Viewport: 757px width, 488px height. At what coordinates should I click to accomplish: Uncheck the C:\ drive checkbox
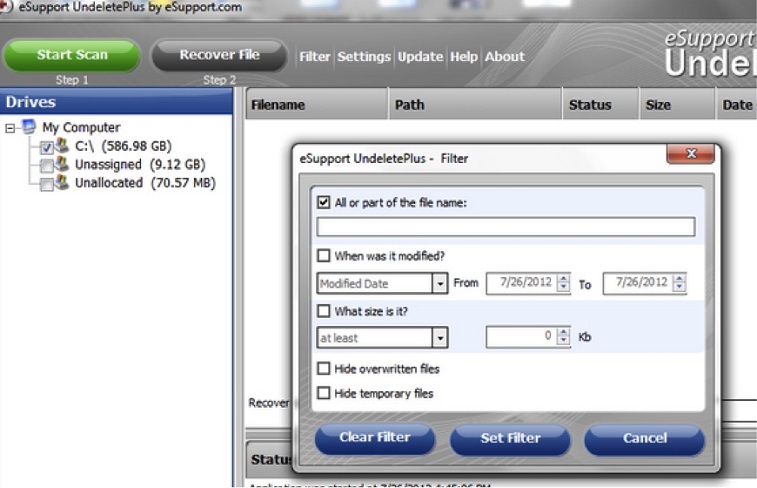(46, 147)
